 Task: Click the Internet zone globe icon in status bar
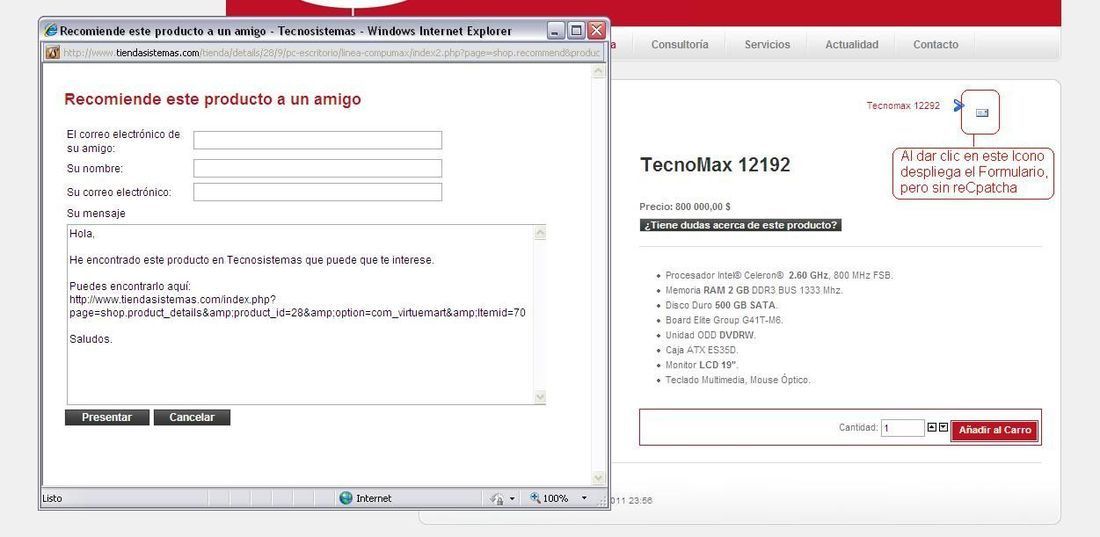tap(346, 498)
